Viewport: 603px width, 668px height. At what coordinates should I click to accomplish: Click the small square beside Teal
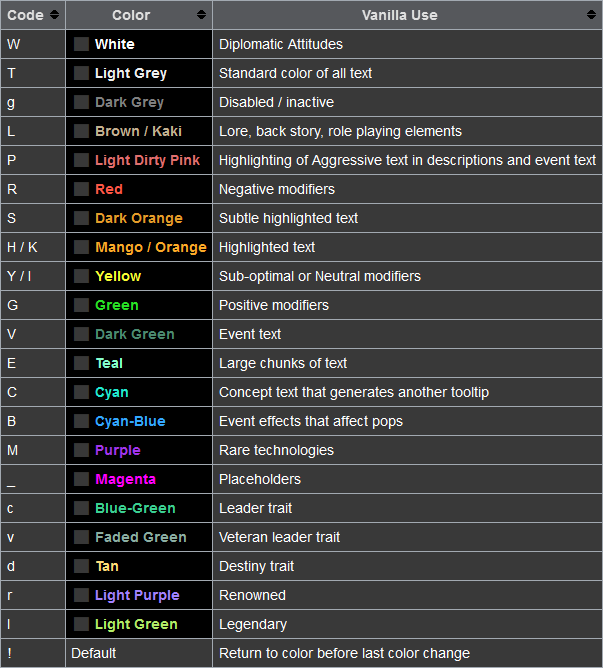[81, 363]
